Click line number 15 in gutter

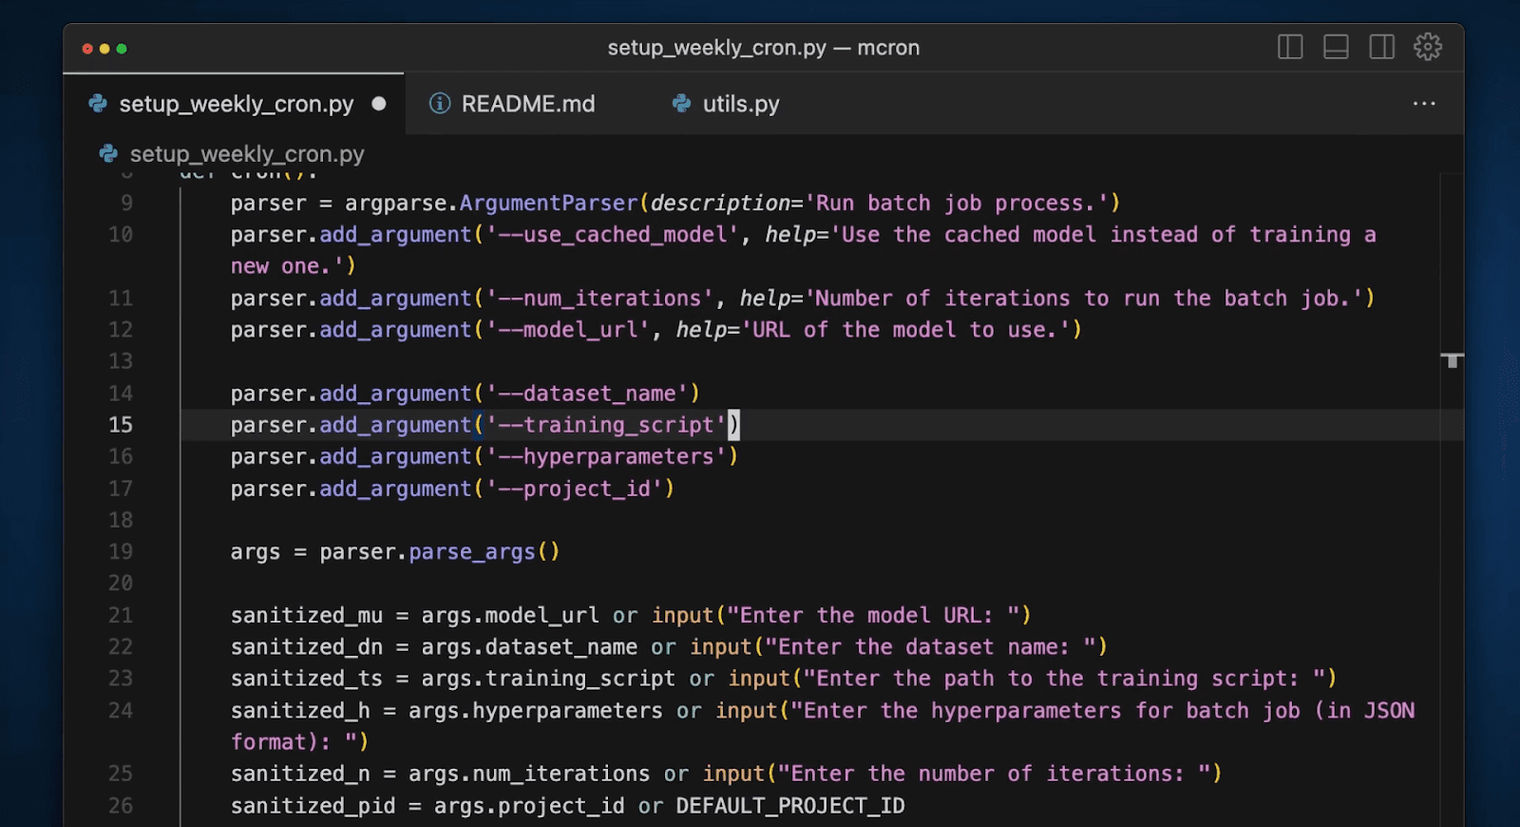click(120, 425)
